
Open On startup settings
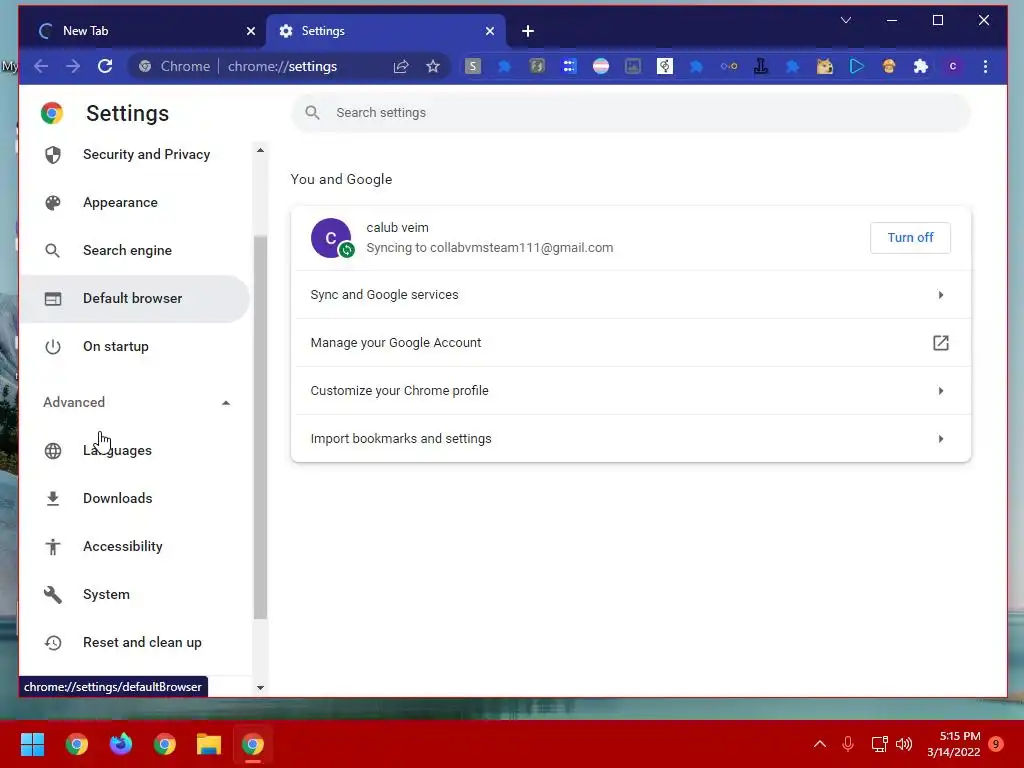tap(135, 346)
